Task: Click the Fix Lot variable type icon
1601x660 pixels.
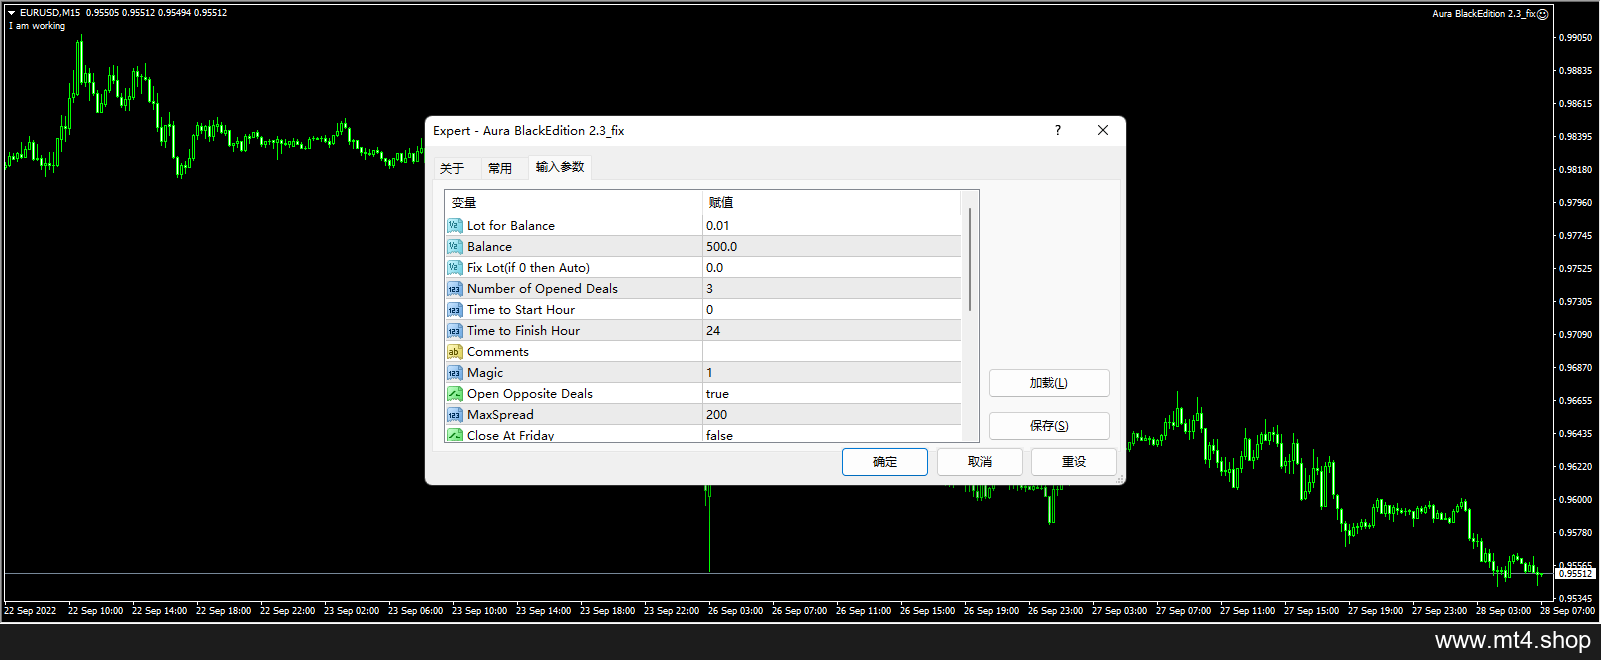Action: tap(454, 268)
